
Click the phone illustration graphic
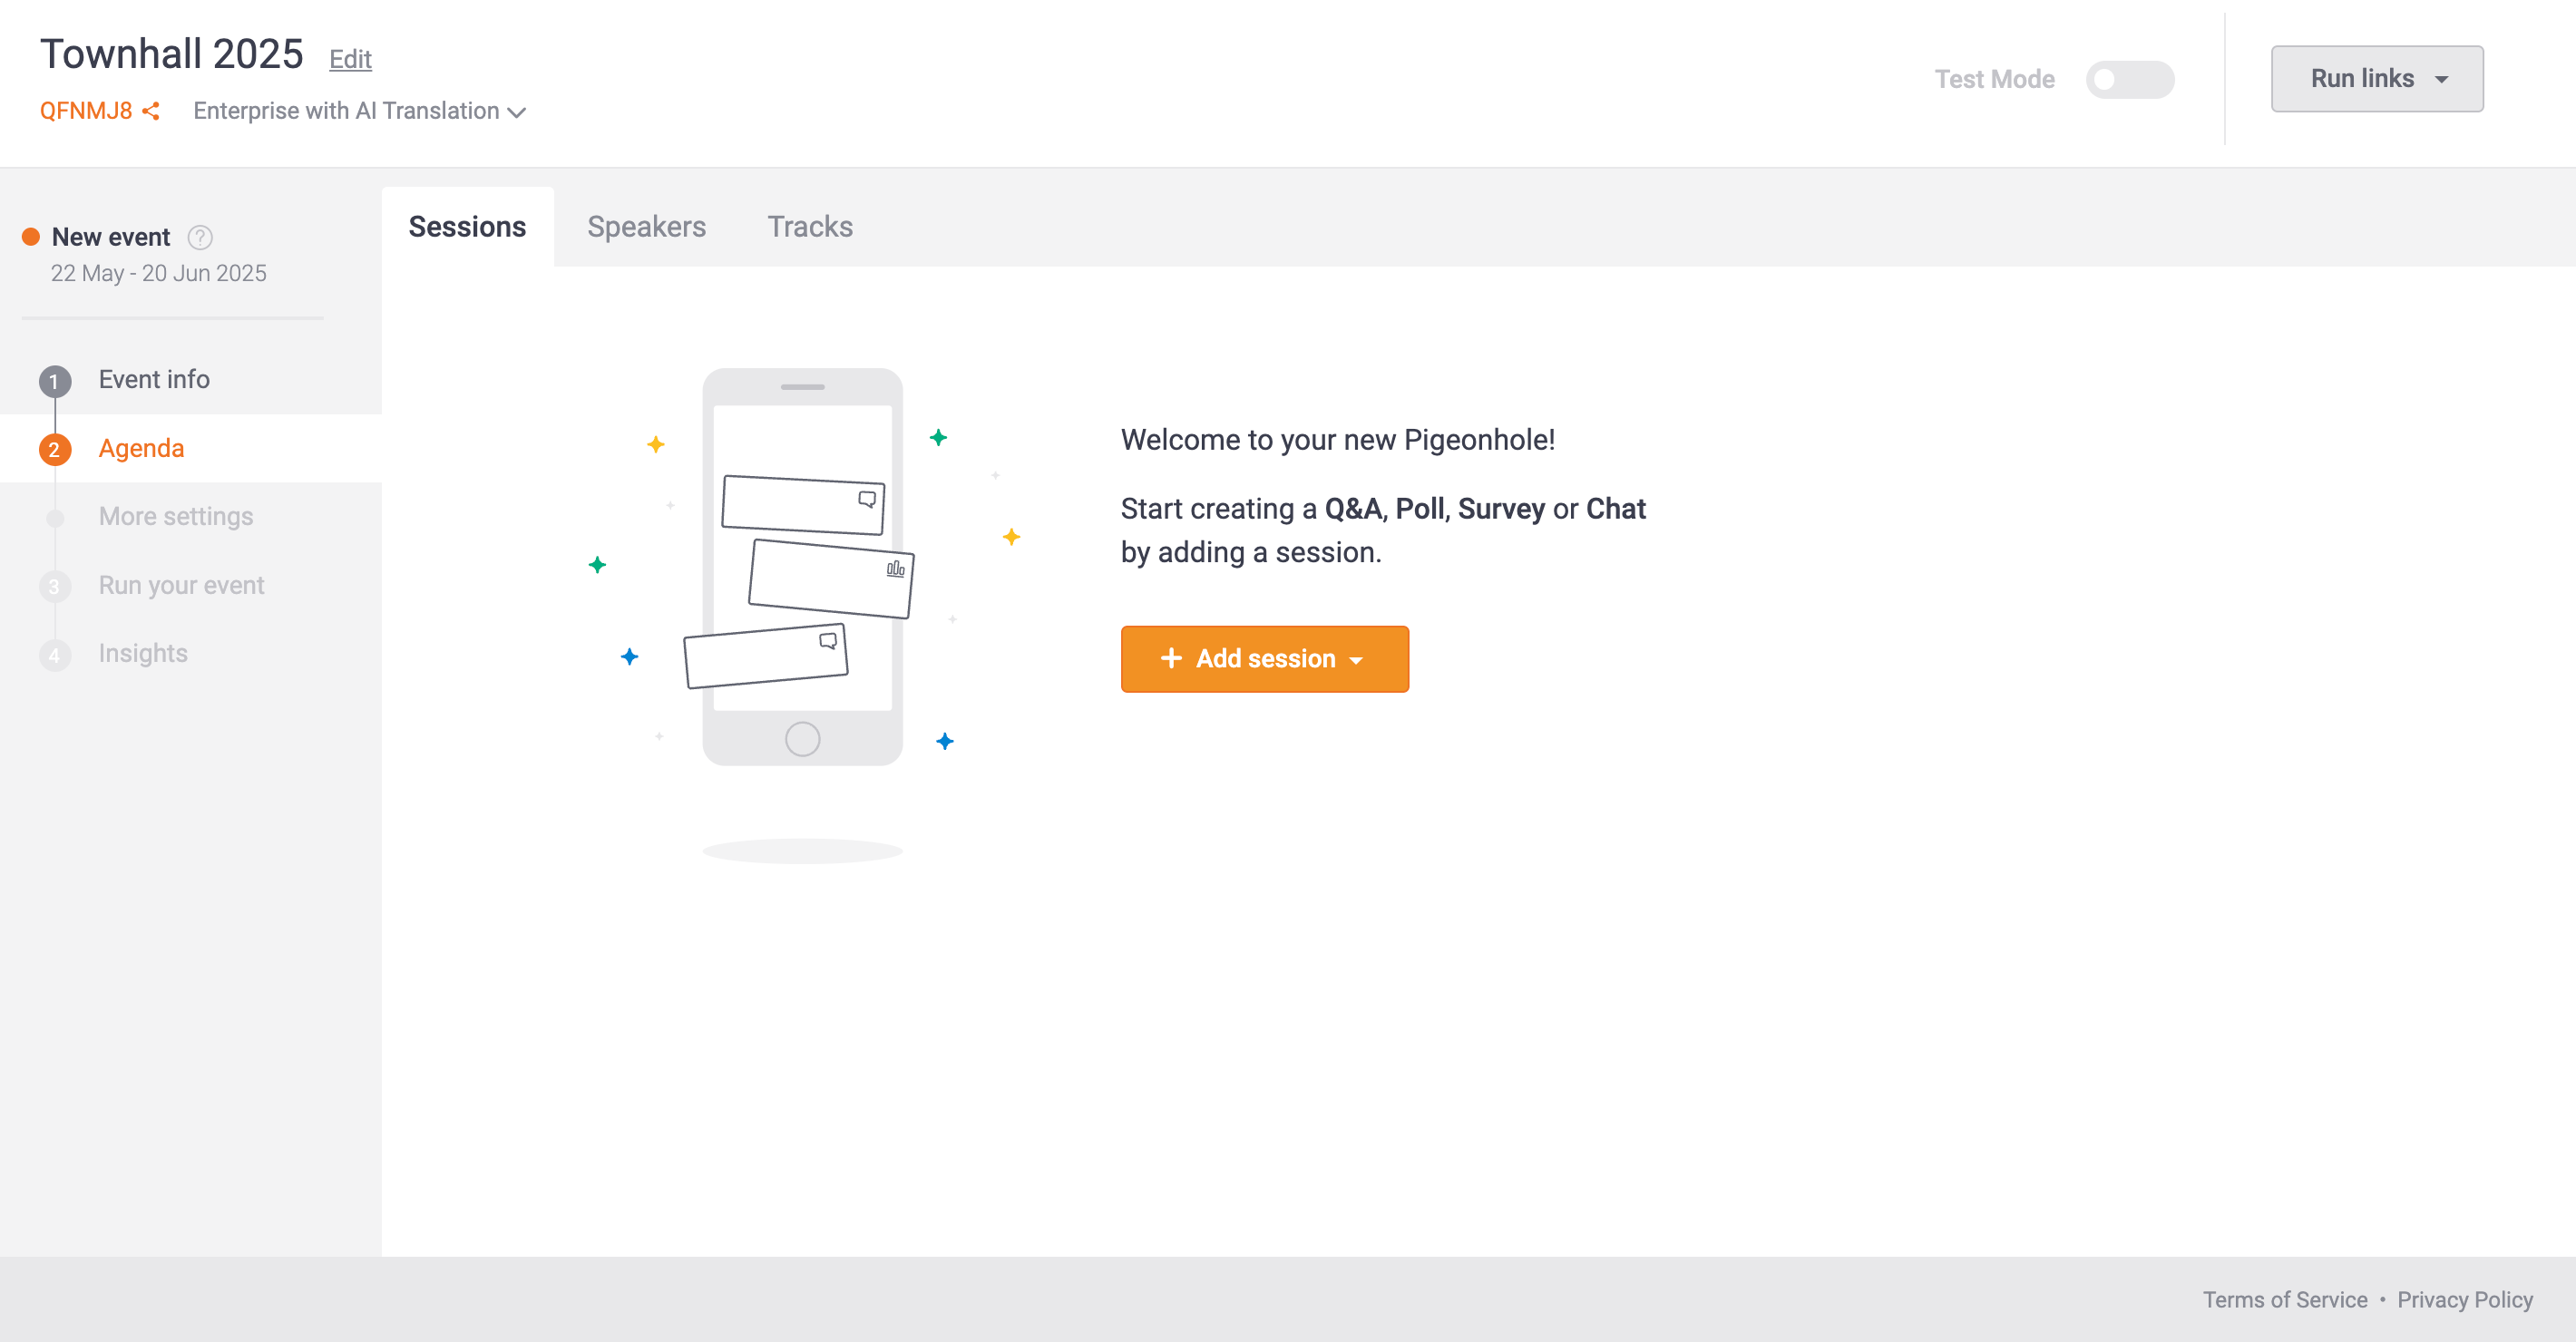click(802, 566)
